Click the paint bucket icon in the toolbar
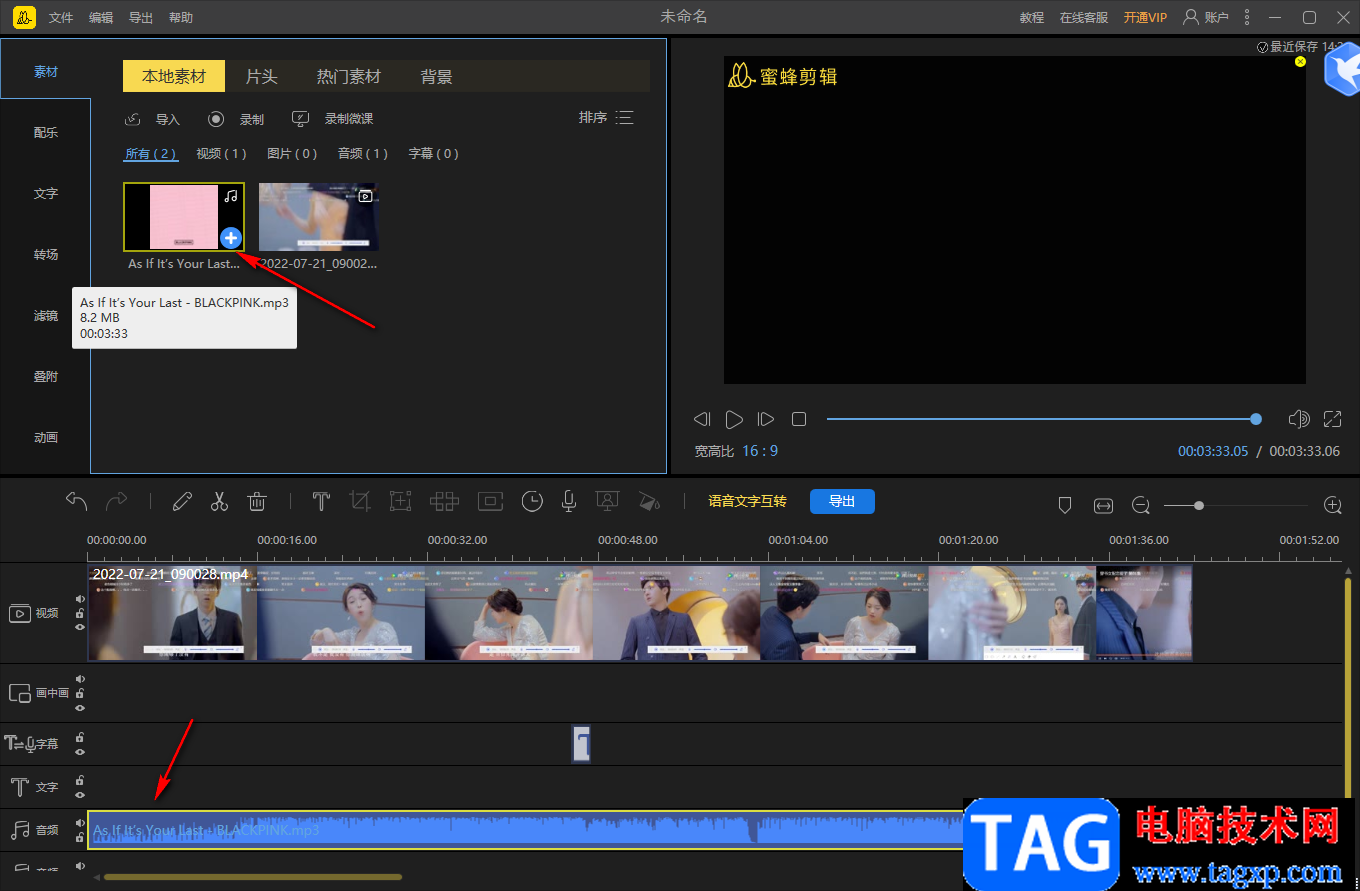The height and width of the screenshot is (891, 1360). pyautogui.click(x=649, y=501)
